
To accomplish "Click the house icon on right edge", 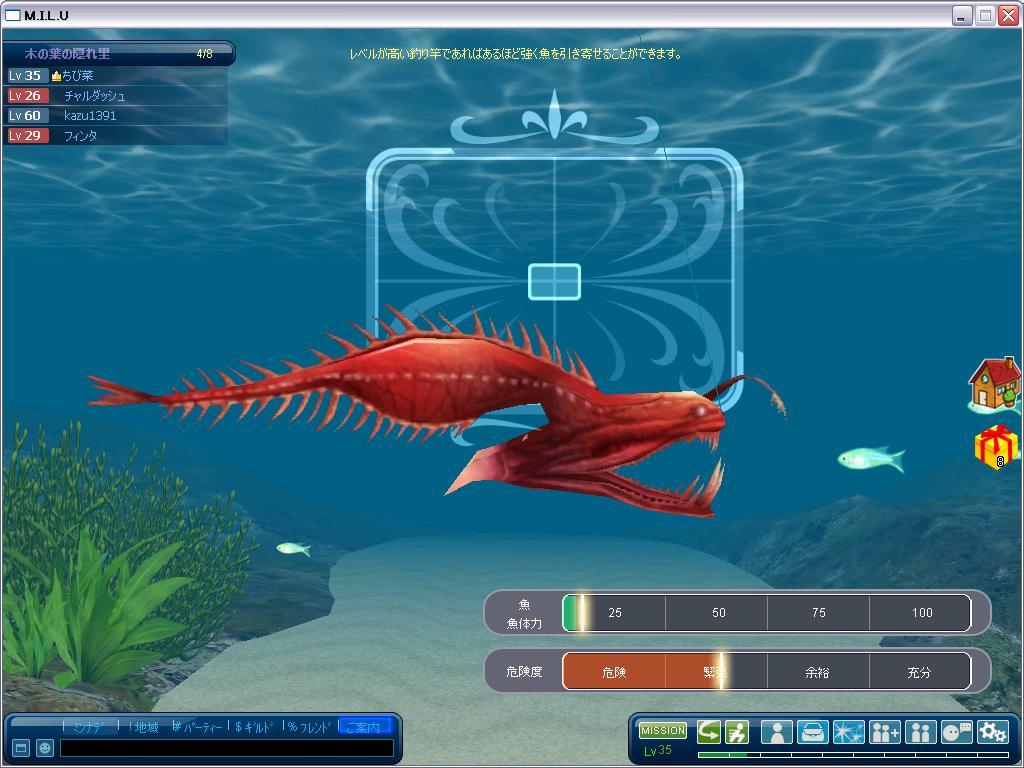I will [x=995, y=384].
